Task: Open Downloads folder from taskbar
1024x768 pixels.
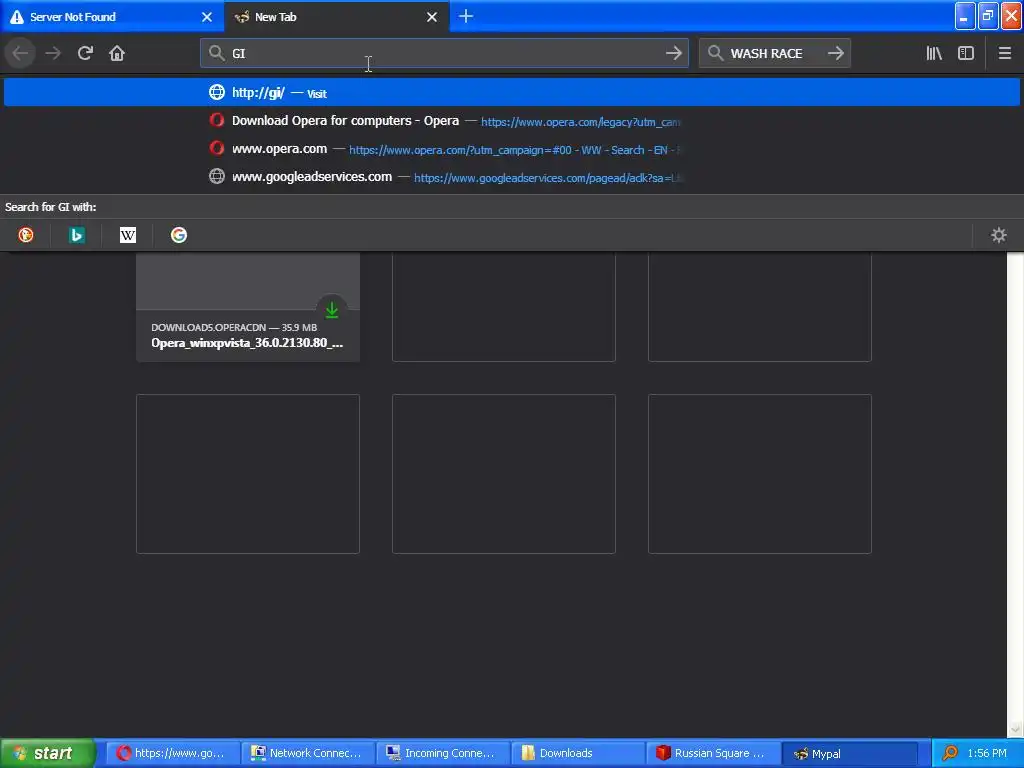Action: pyautogui.click(x=577, y=753)
